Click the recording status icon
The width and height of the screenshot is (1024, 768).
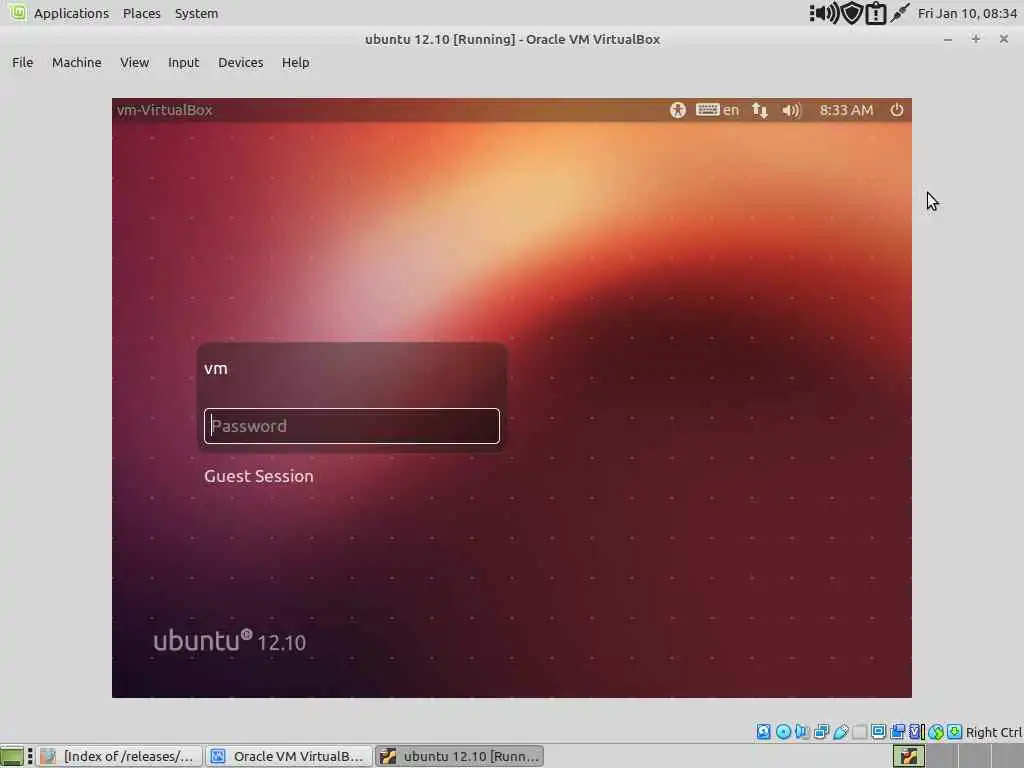(x=897, y=731)
